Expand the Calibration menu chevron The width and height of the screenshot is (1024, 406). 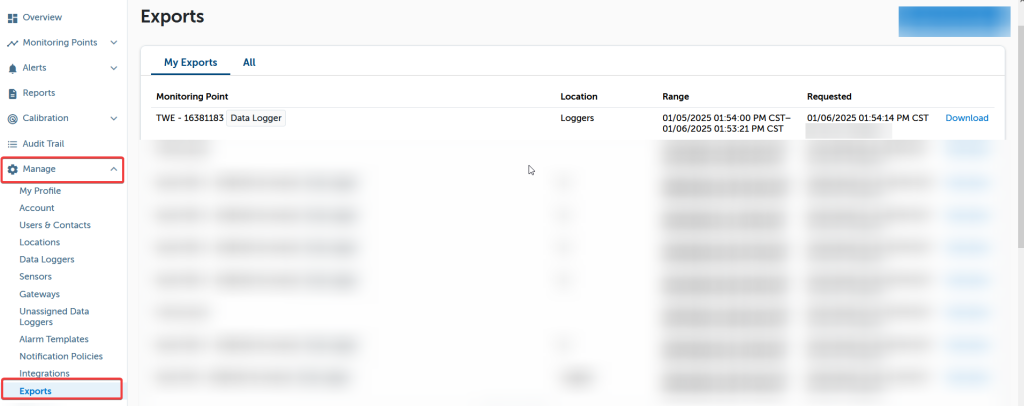[x=114, y=118]
